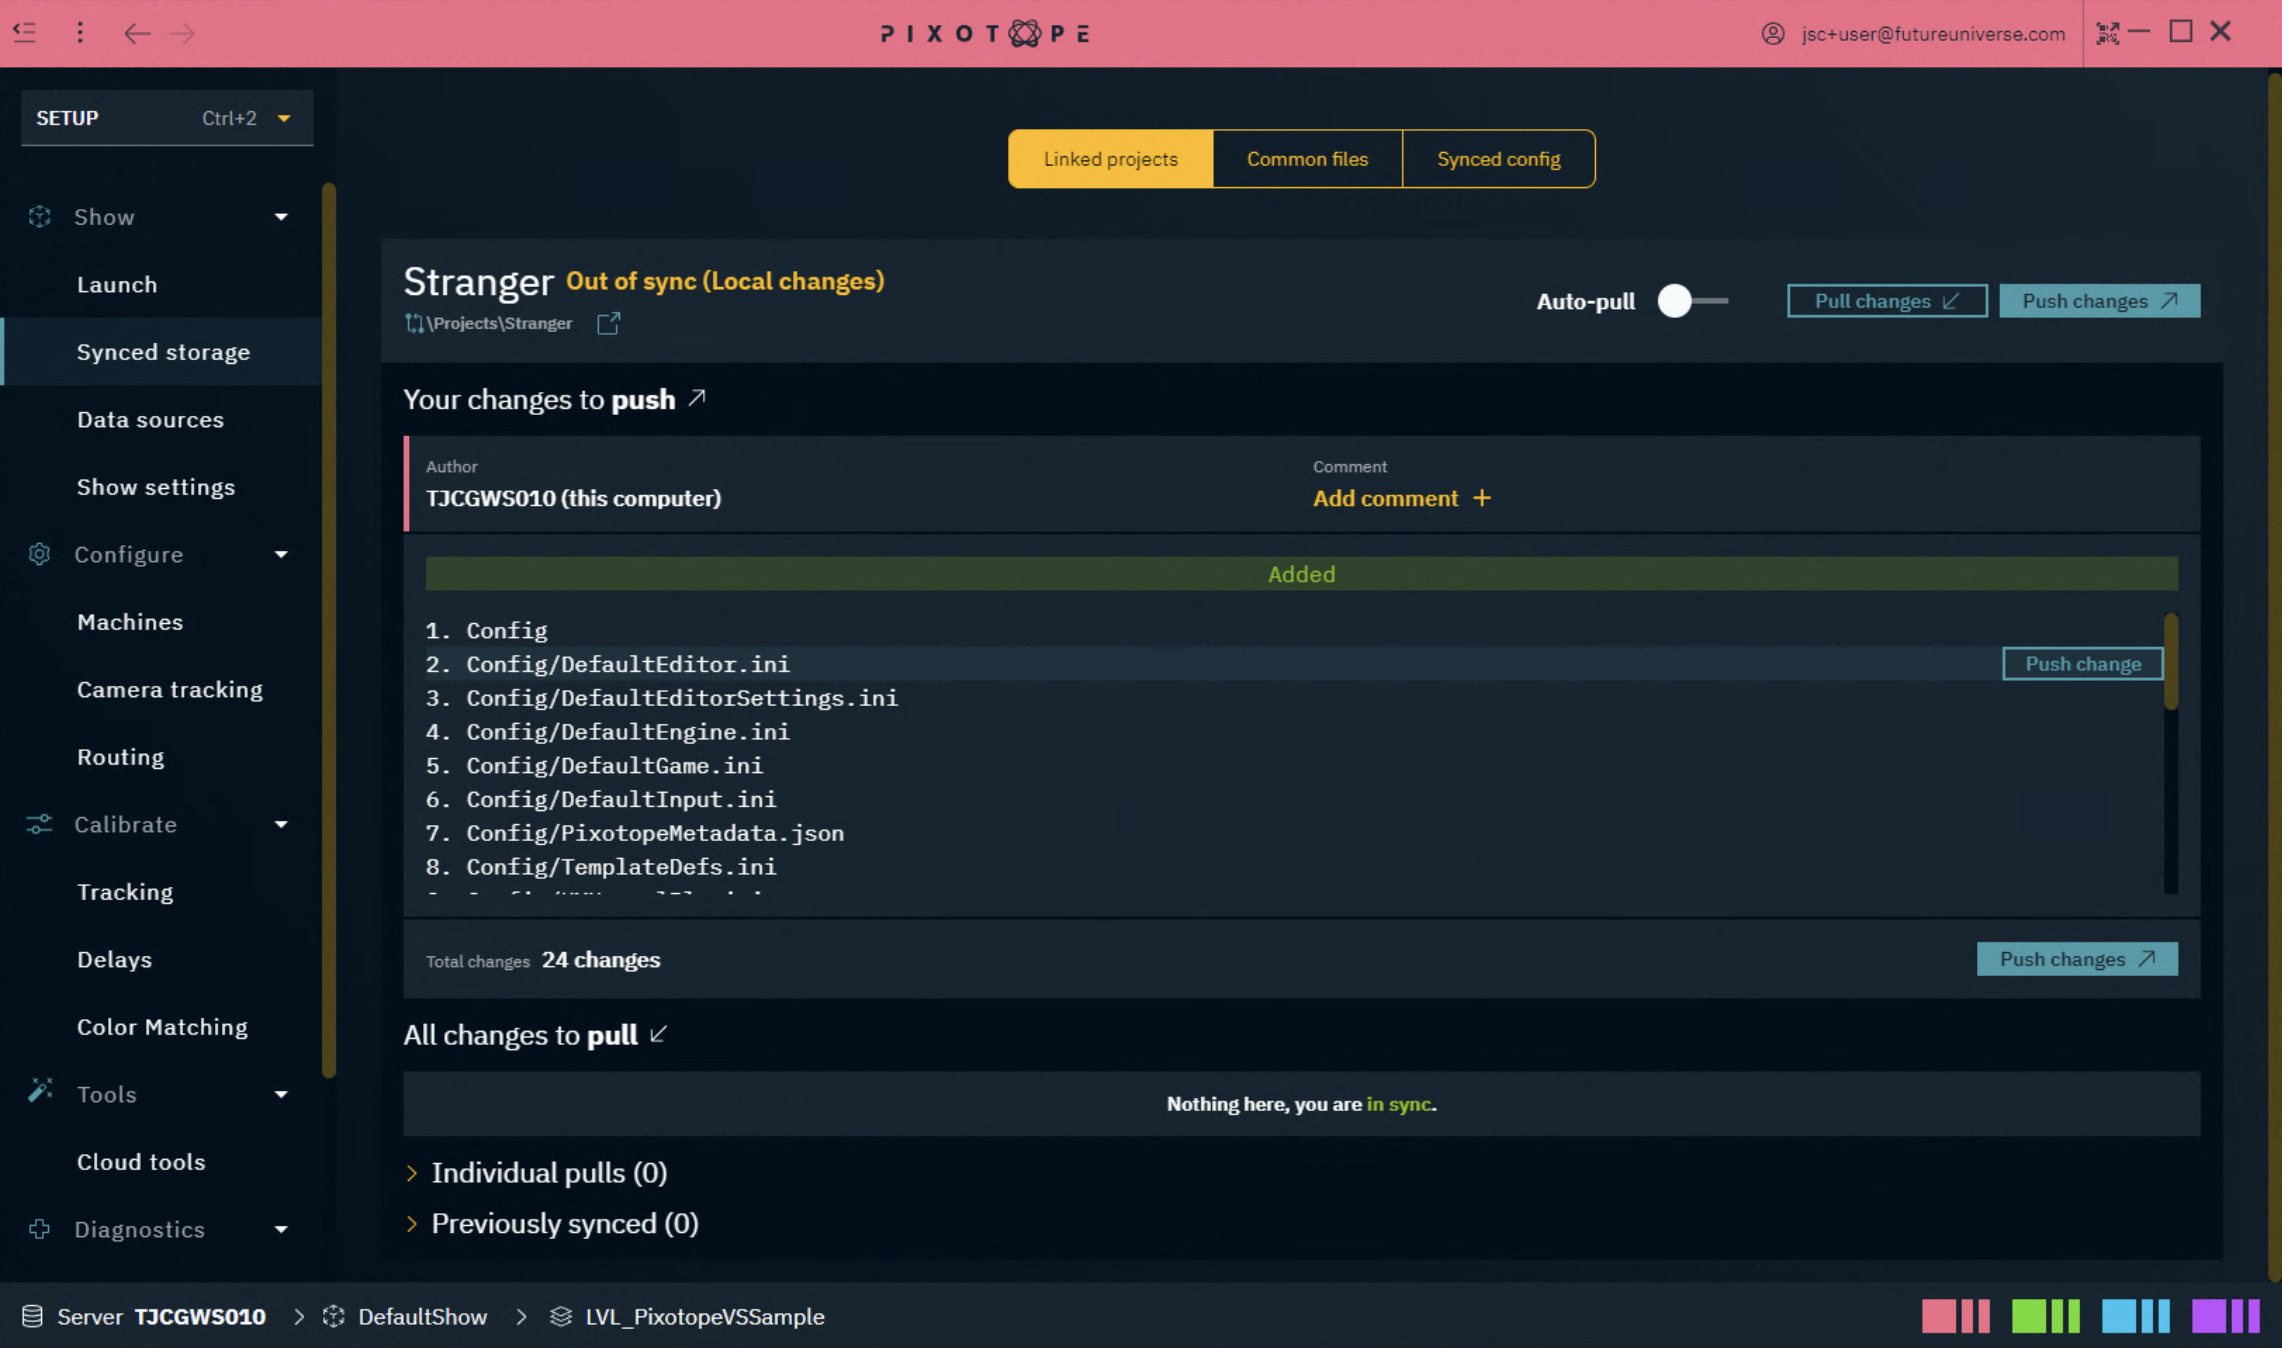Screen dimensions: 2282x1348
Task: Click the Tools wand icon
Action: pos(40,1090)
